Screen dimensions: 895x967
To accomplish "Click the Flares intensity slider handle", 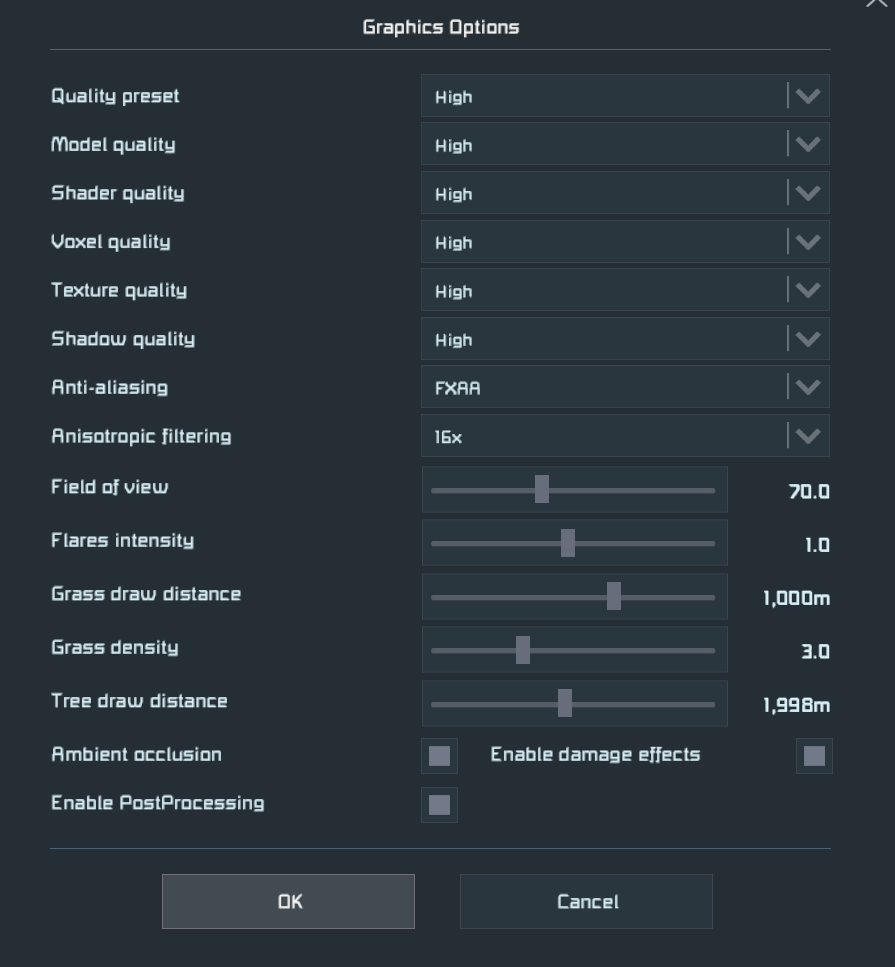I will click(568, 543).
